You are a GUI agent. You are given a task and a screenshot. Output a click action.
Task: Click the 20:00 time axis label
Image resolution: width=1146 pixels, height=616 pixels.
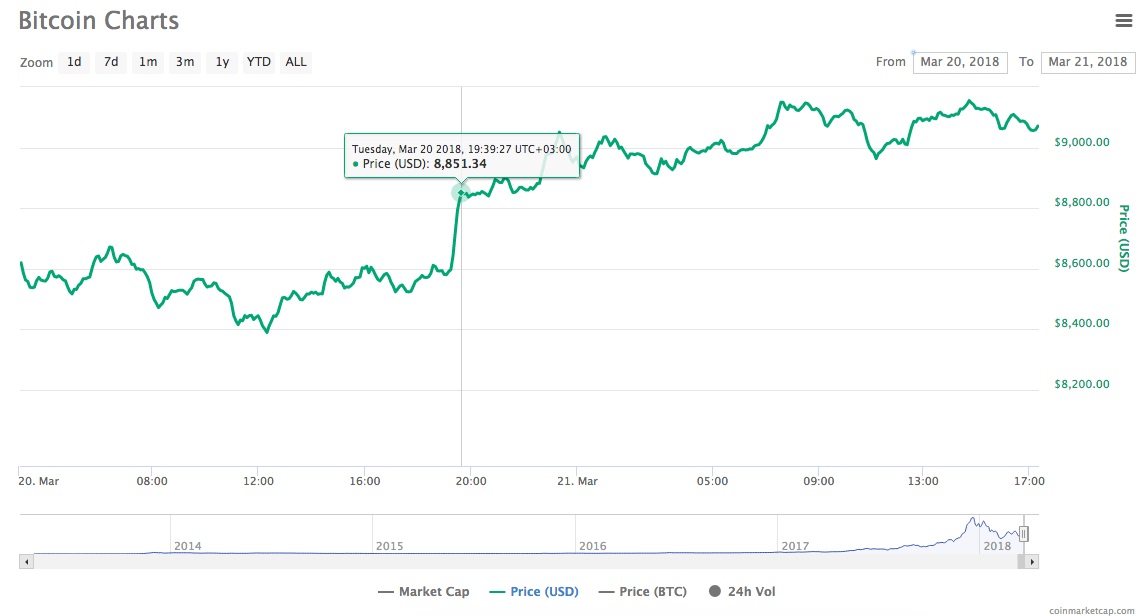471,481
